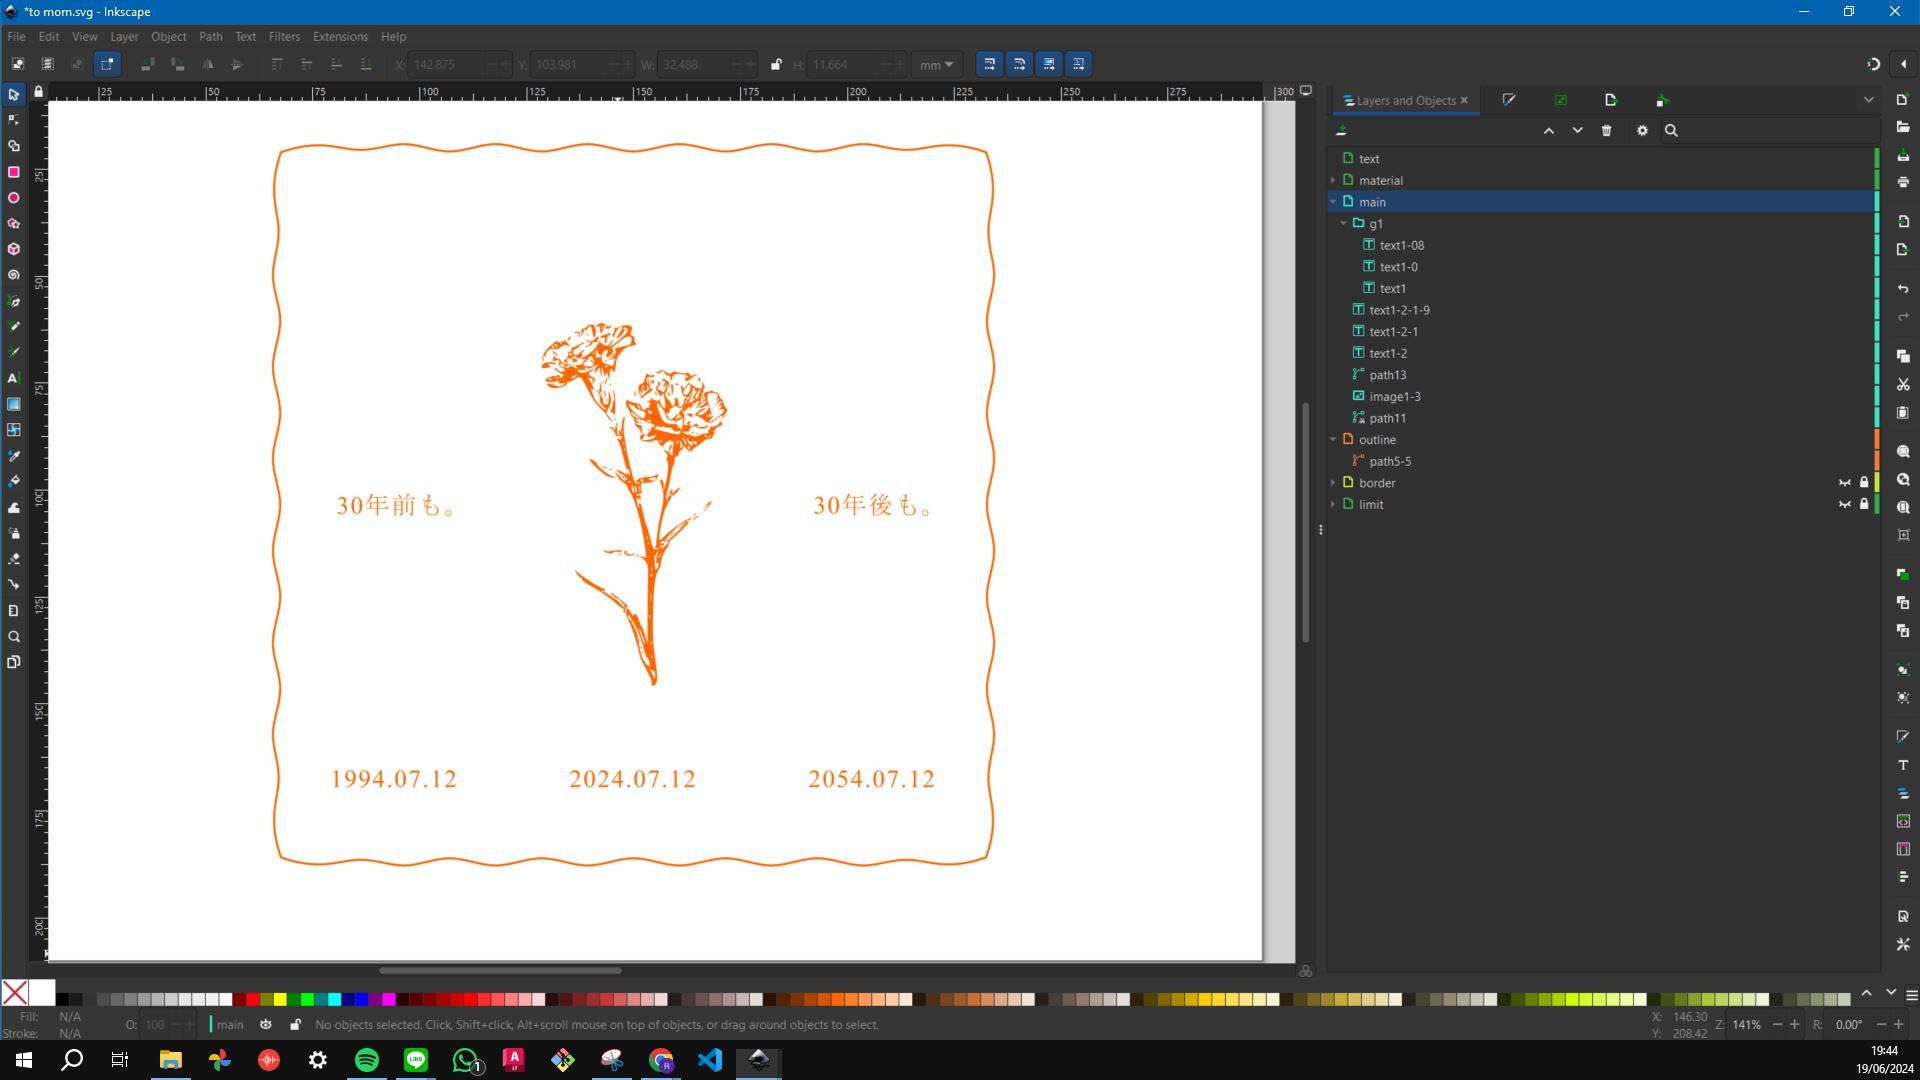Select the Shape Builder tool
This screenshot has height=1080, width=1920.
point(14,146)
